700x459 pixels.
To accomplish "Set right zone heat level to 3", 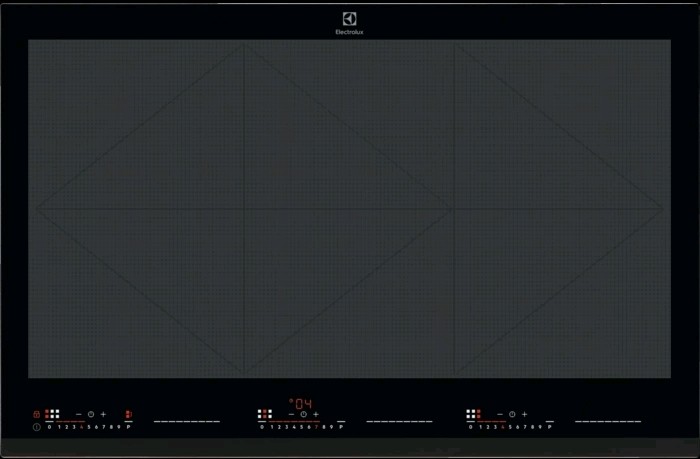I will [495, 427].
